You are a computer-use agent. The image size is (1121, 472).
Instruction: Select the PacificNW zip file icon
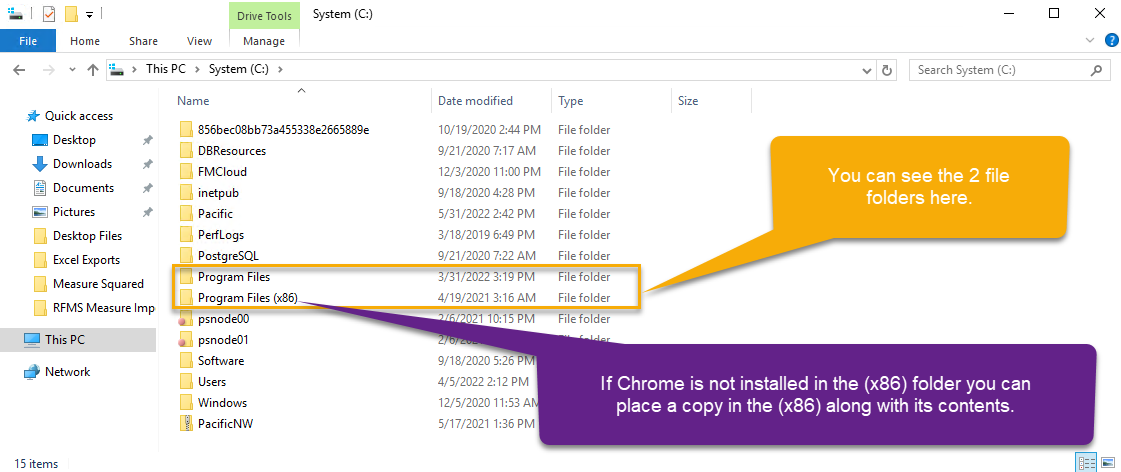186,424
